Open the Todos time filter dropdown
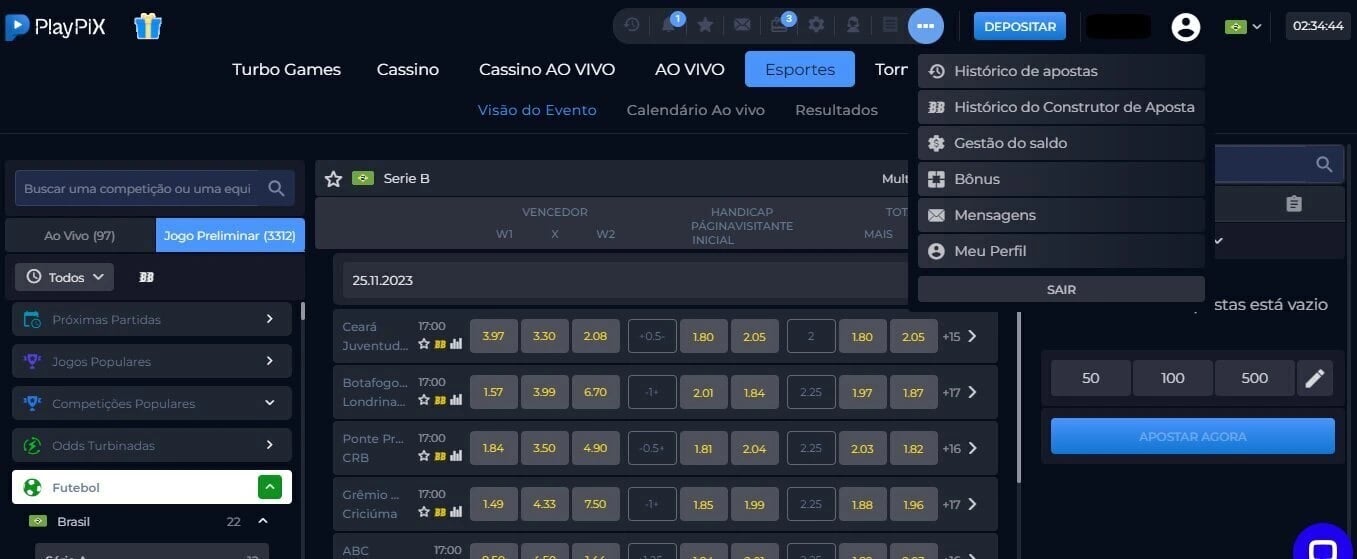 click(65, 277)
